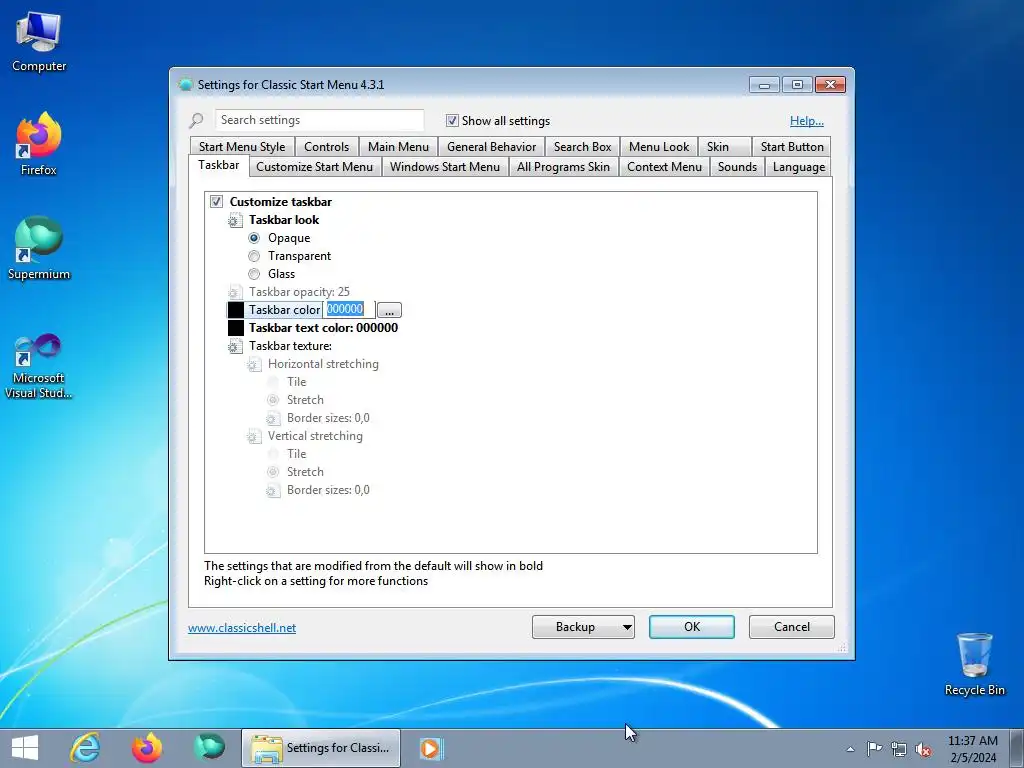Image resolution: width=1024 pixels, height=768 pixels.
Task: Launch Internet Explorer from the taskbar
Action: [x=85, y=748]
